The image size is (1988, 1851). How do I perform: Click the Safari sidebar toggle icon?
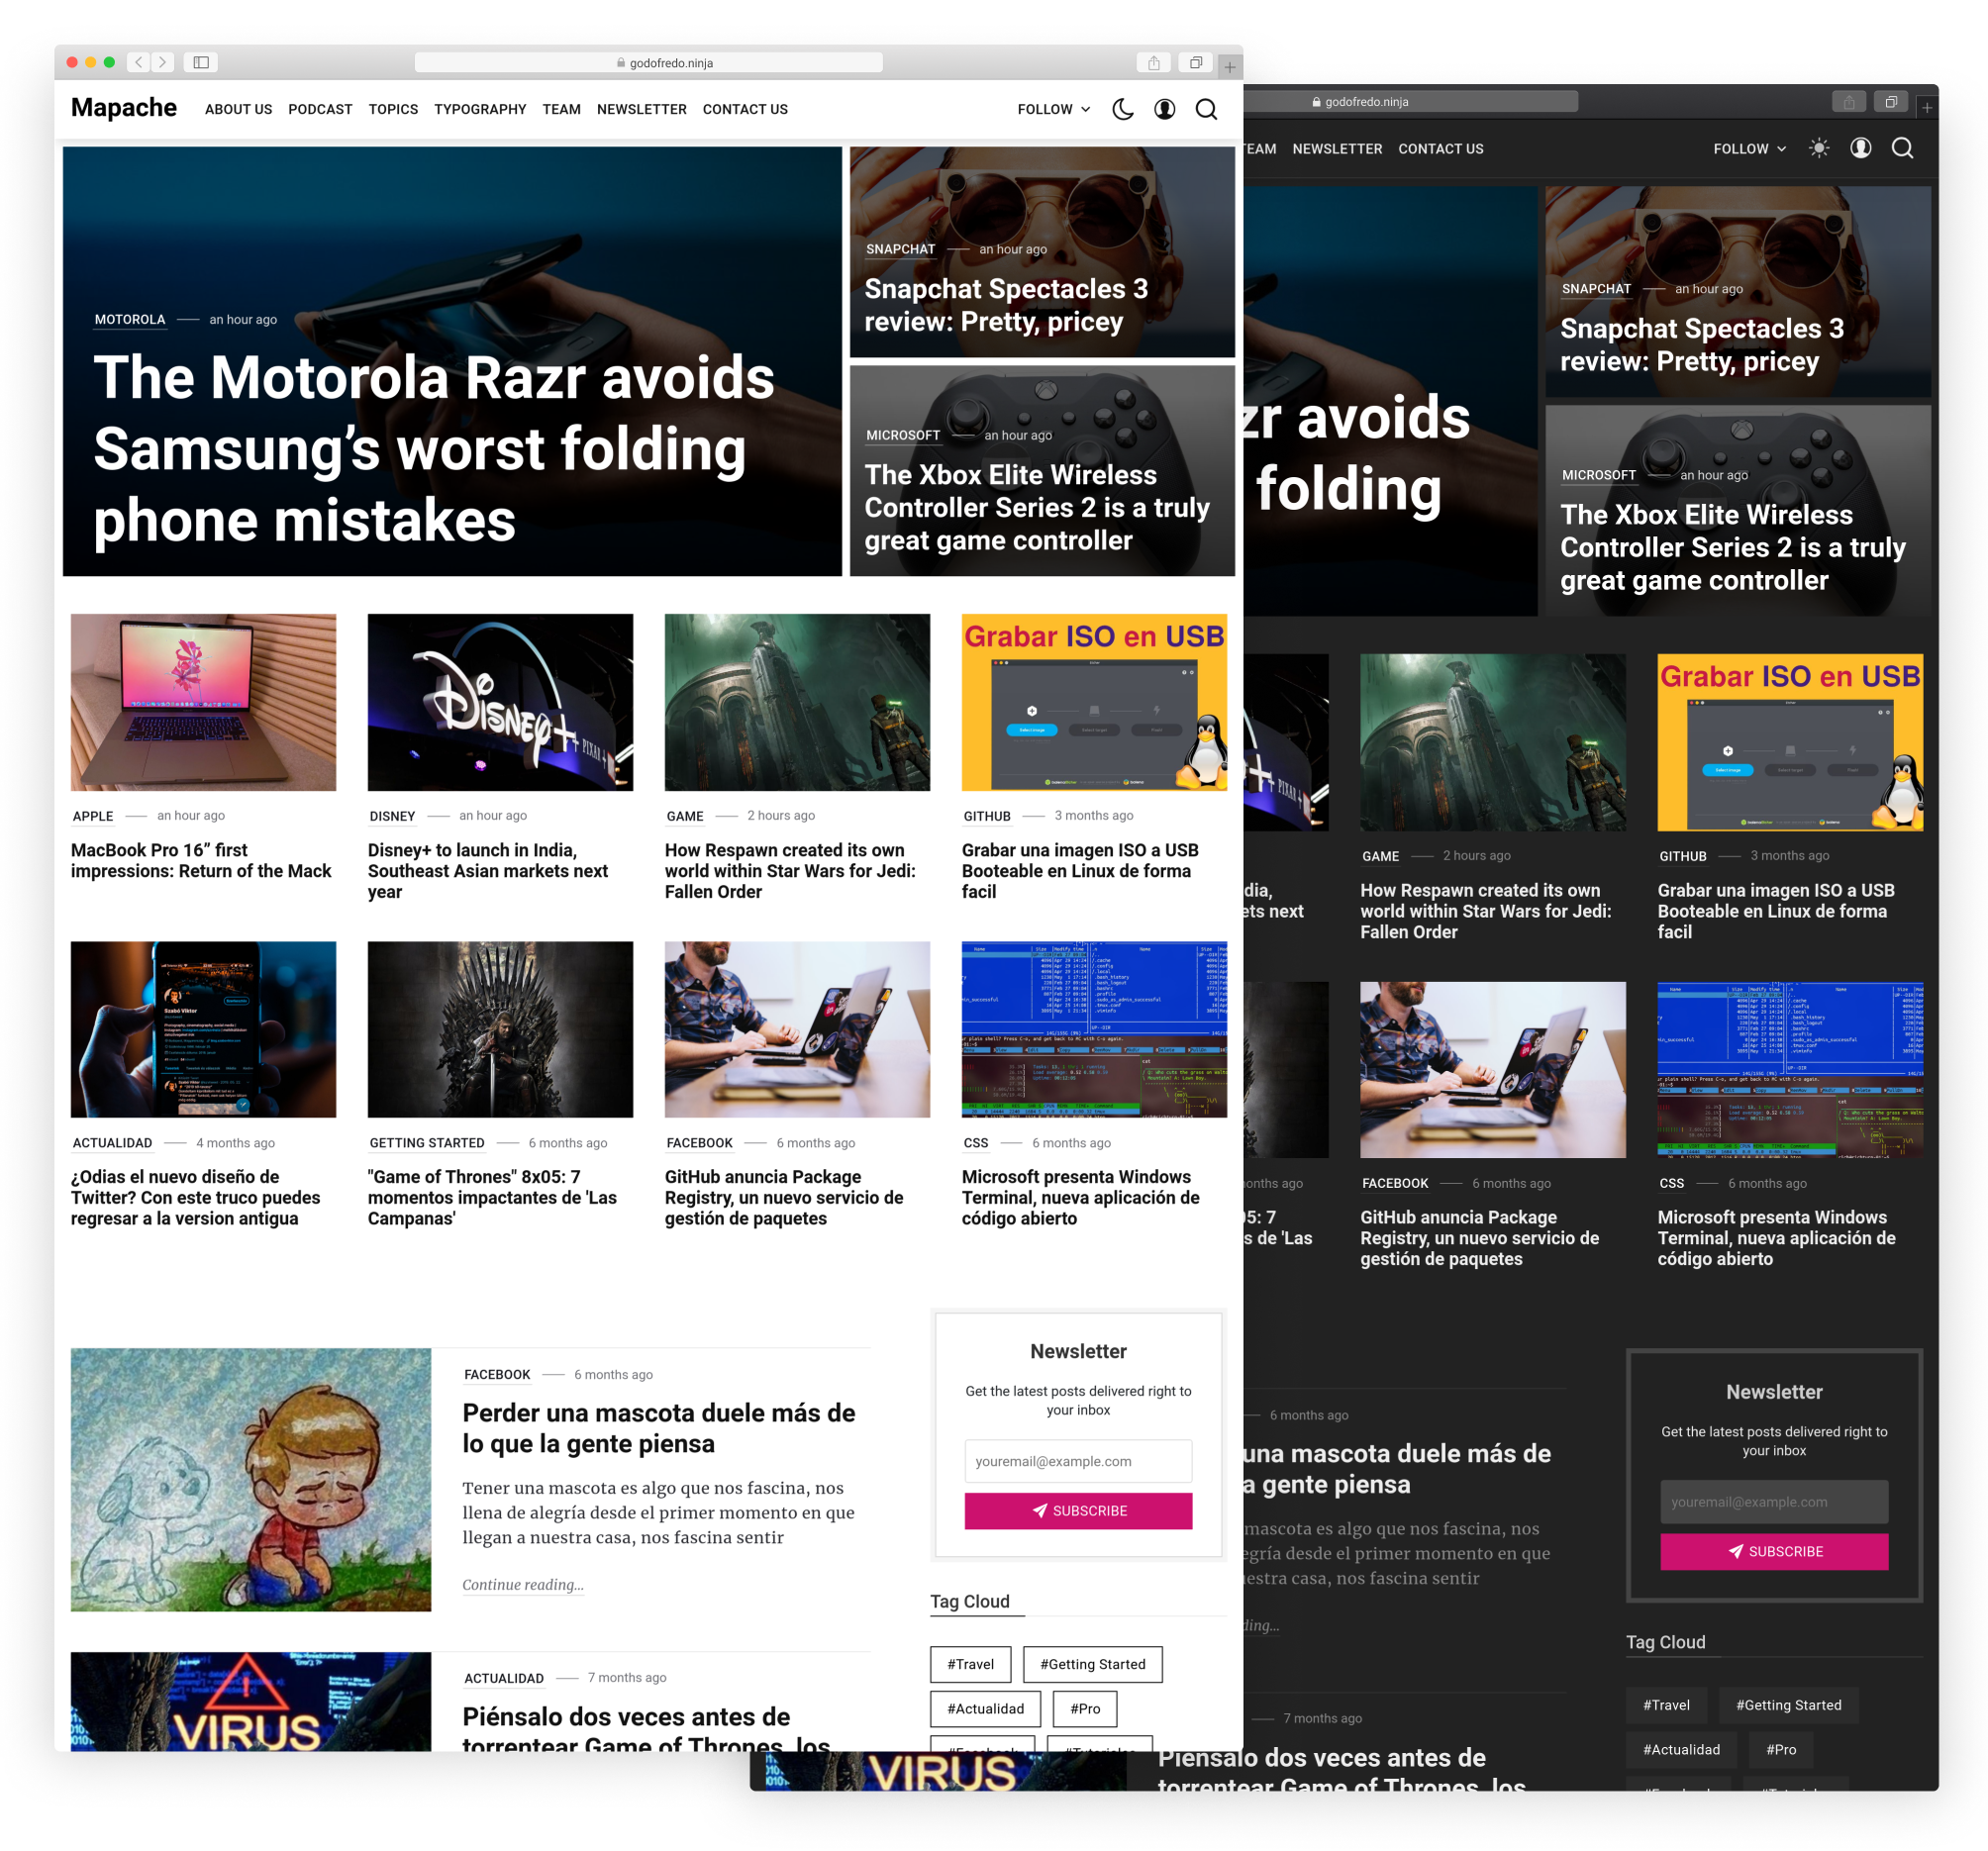[201, 62]
